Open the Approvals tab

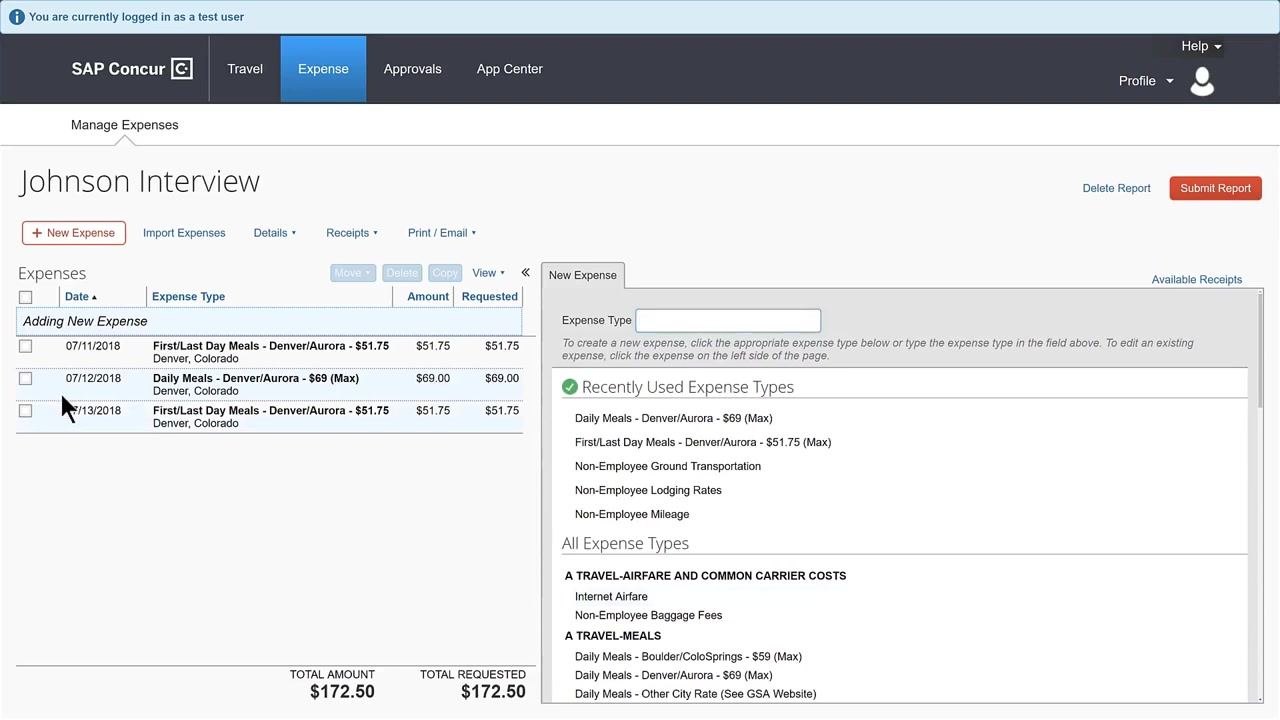413,69
